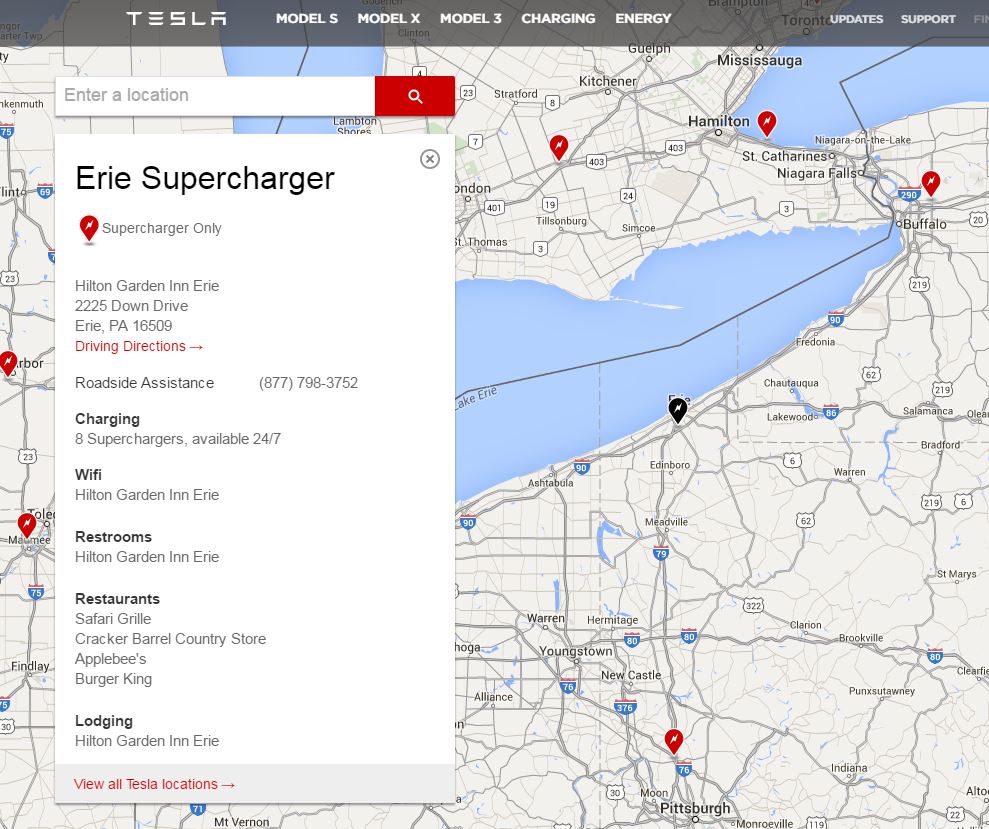Viewport: 989px width, 829px height.
Task: Click the Interstate 86 shield near Lakewood
Action: point(831,412)
